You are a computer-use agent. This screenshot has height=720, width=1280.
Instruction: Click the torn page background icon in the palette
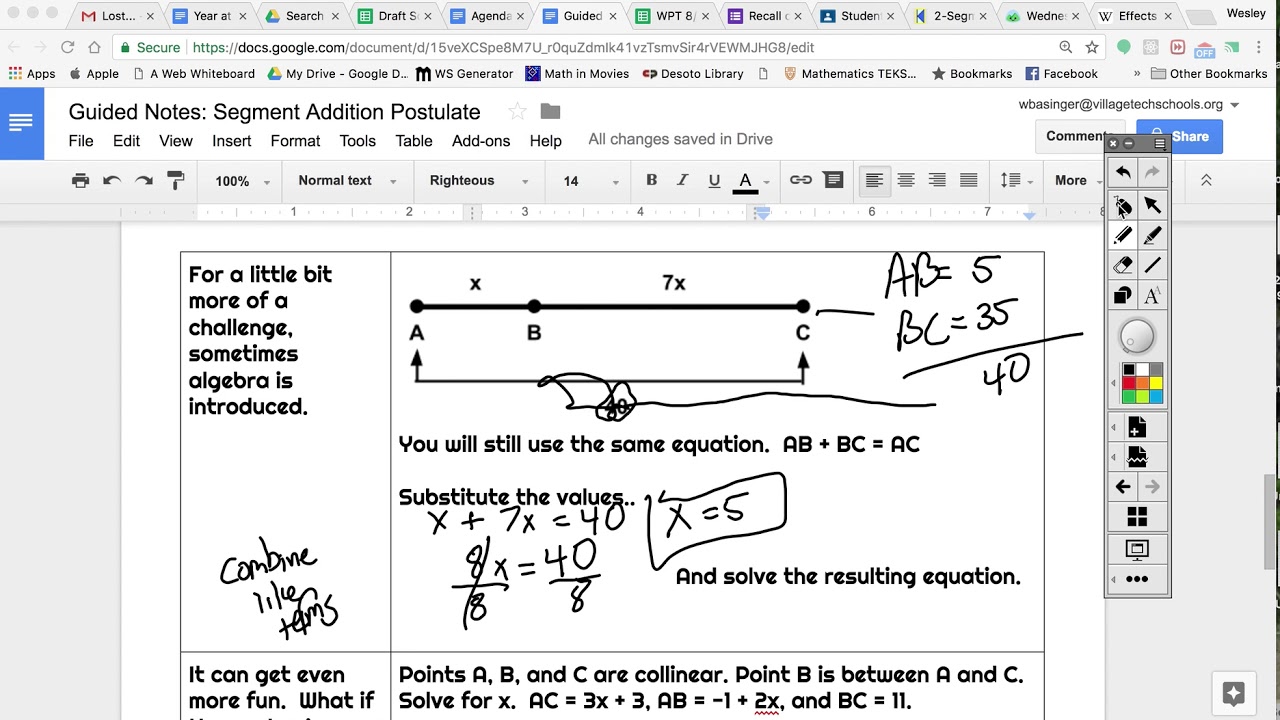1137,457
